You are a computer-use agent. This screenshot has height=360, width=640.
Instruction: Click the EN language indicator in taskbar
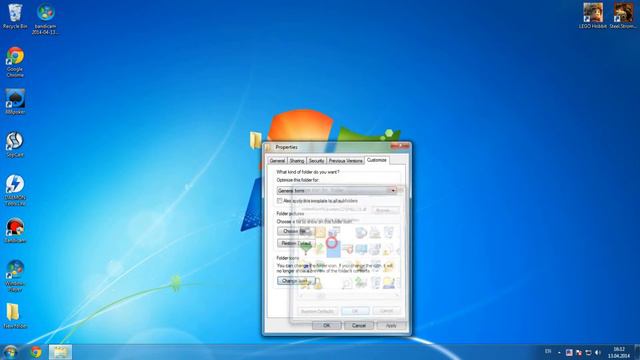click(548, 352)
